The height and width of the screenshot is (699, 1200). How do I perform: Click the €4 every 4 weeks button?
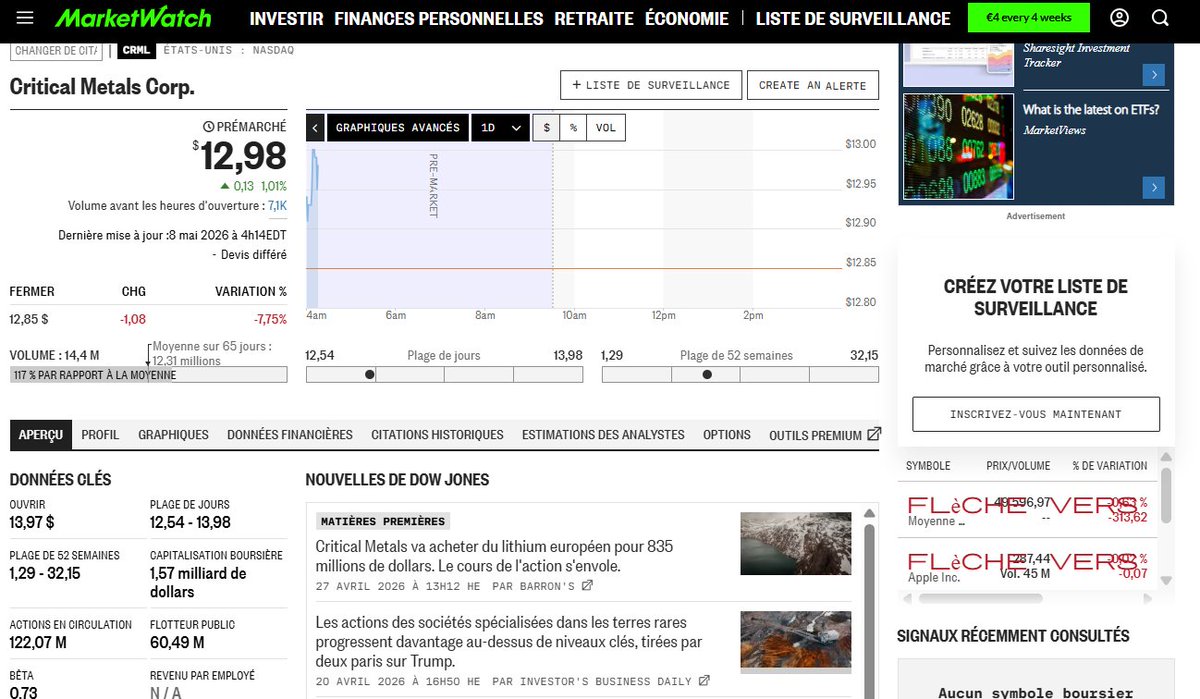click(x=1028, y=18)
